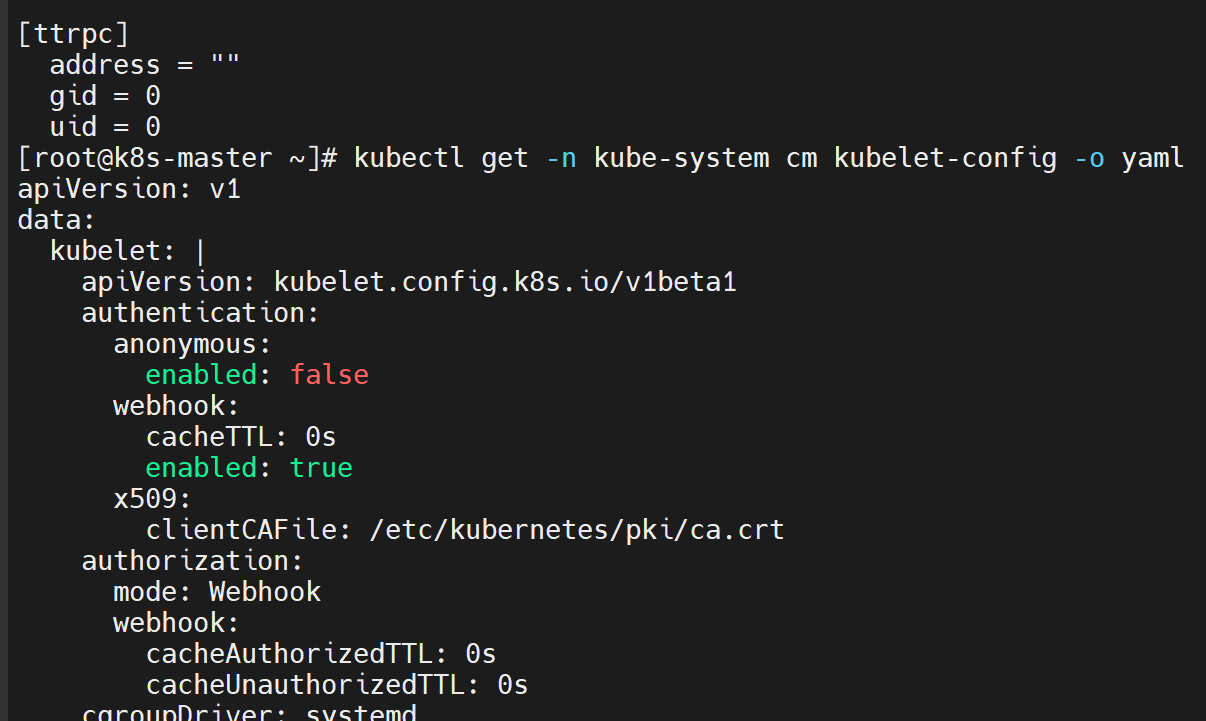Screen dimensions: 1206x721
Task: Click kubelet-config in the command line
Action: click(944, 158)
